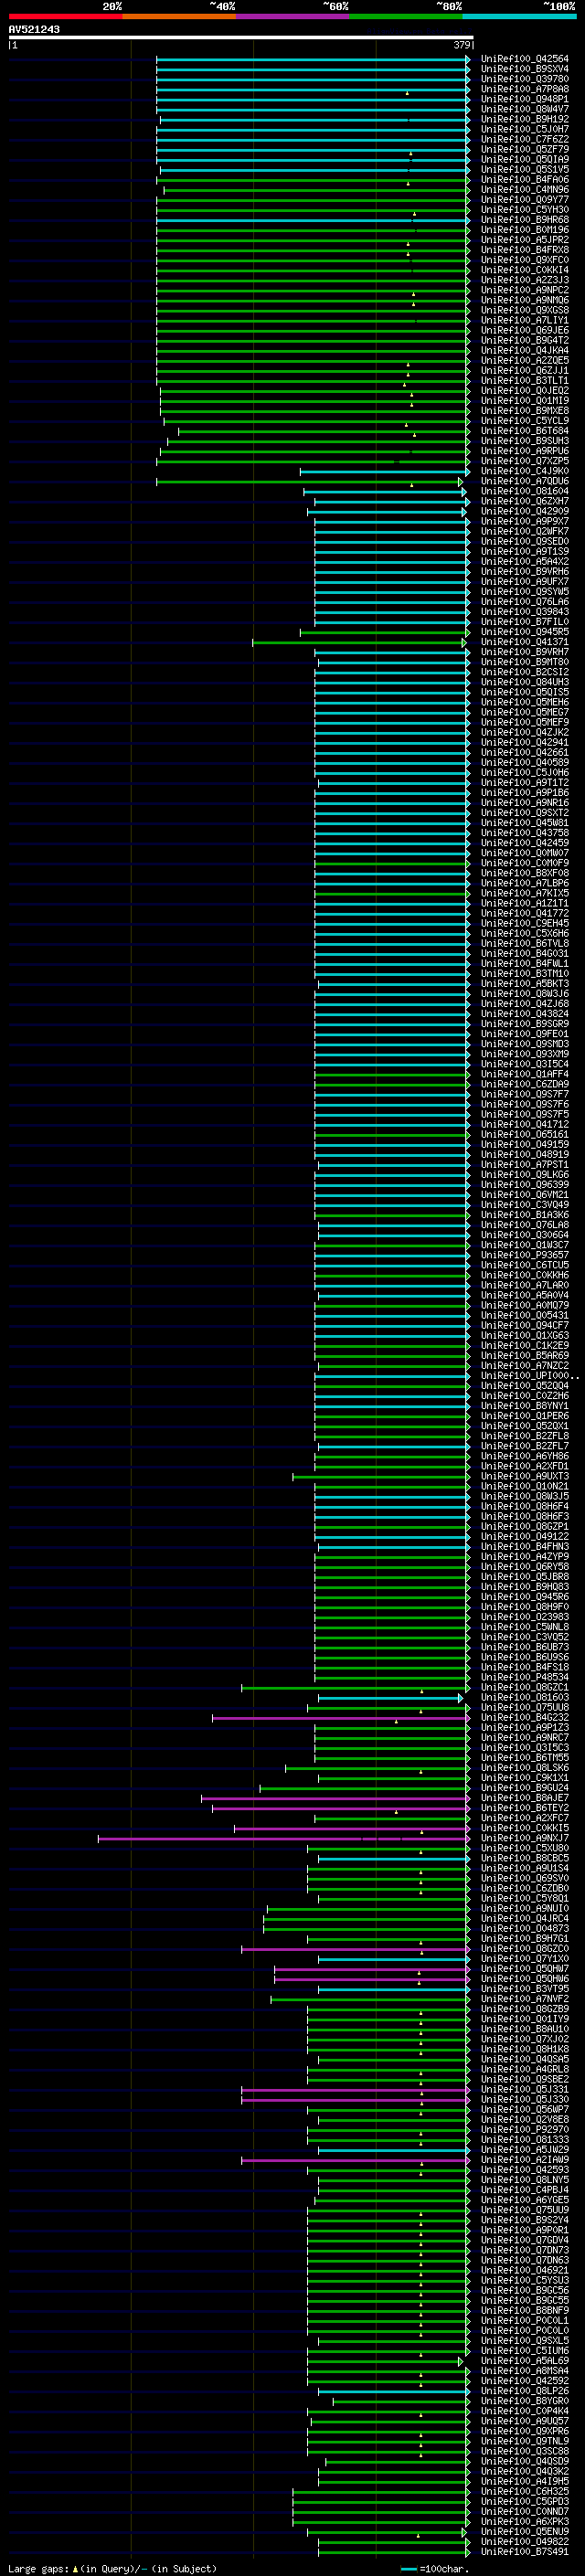Click hit label UniRef100_A5AL69
Viewport: 585px width, 2576px height.
click(x=525, y=2361)
